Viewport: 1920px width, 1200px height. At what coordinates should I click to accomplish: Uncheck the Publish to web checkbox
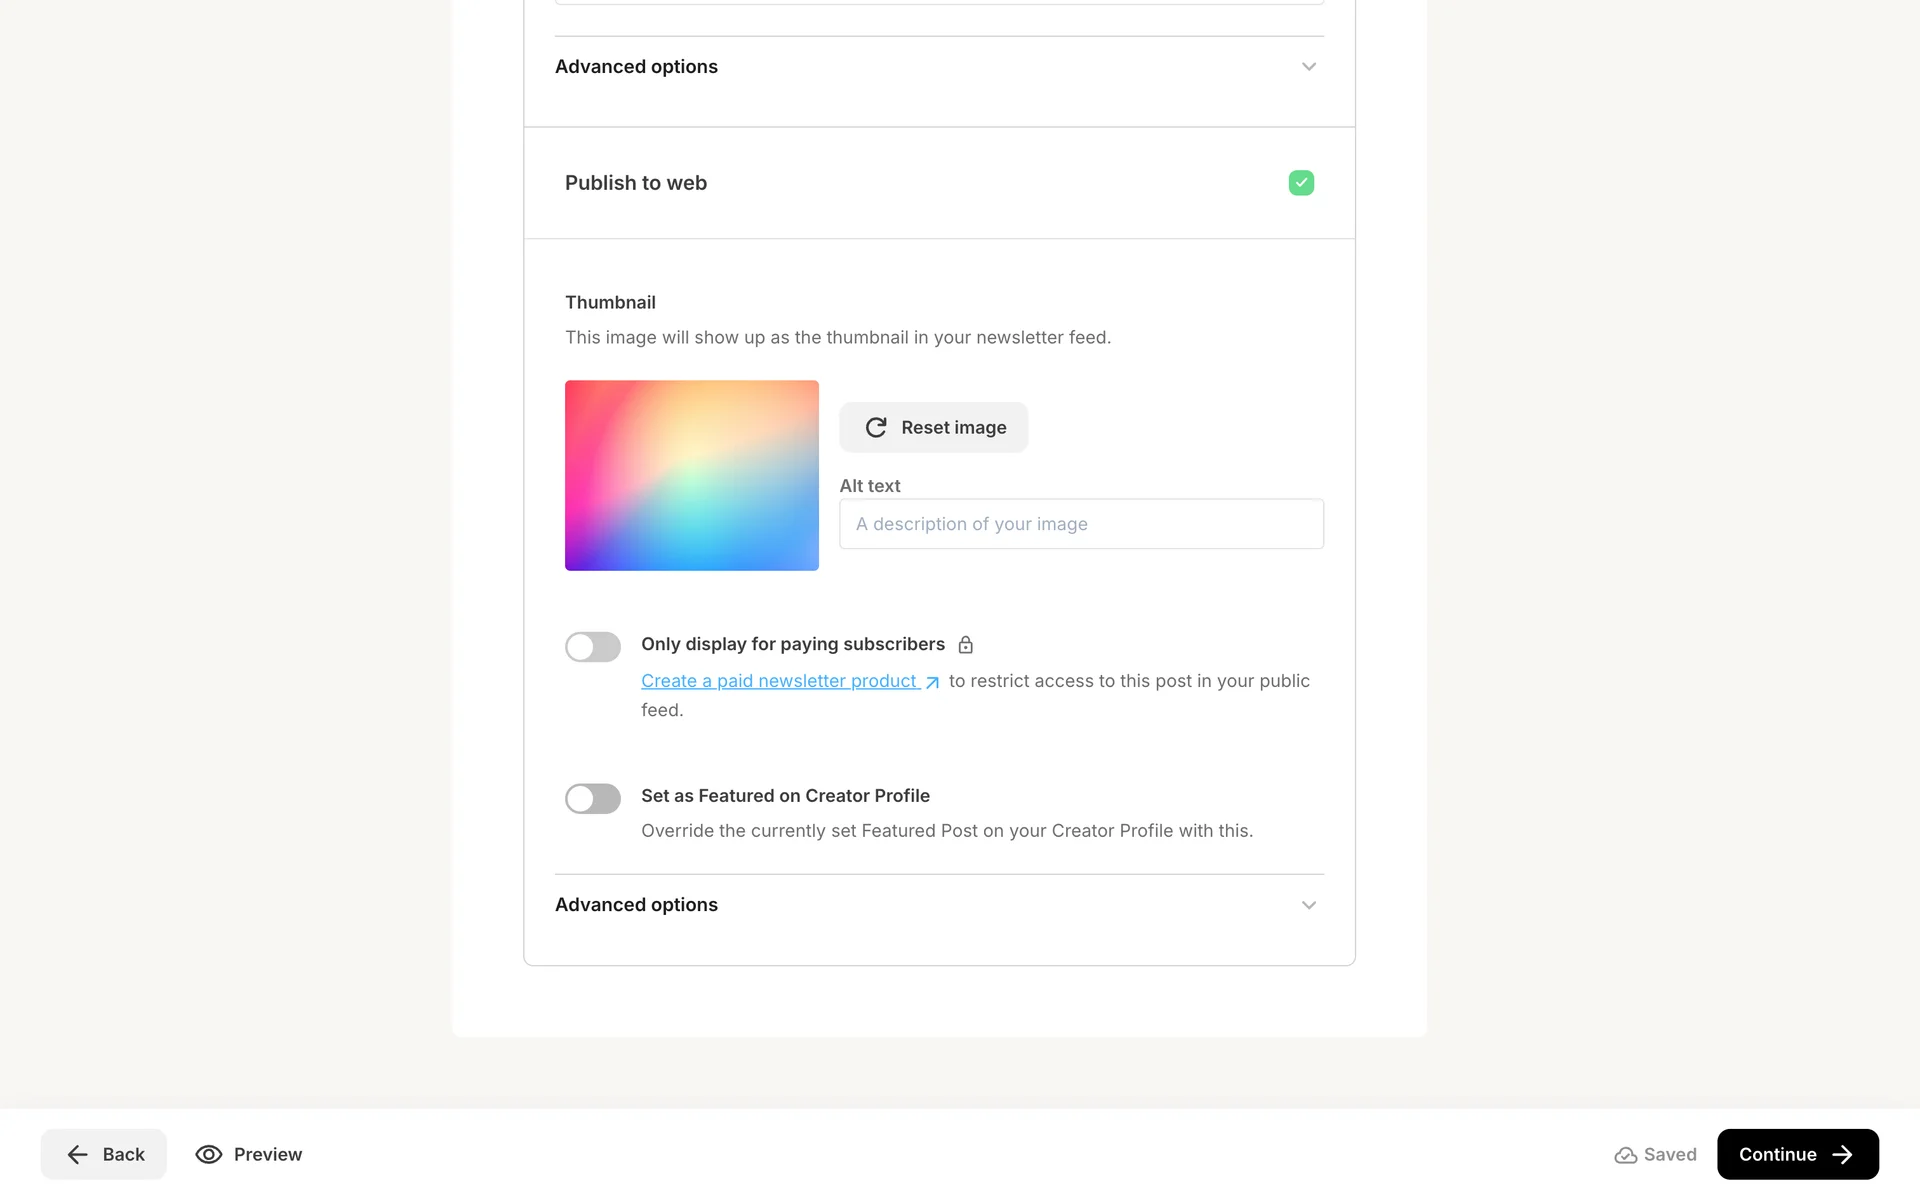(x=1301, y=183)
